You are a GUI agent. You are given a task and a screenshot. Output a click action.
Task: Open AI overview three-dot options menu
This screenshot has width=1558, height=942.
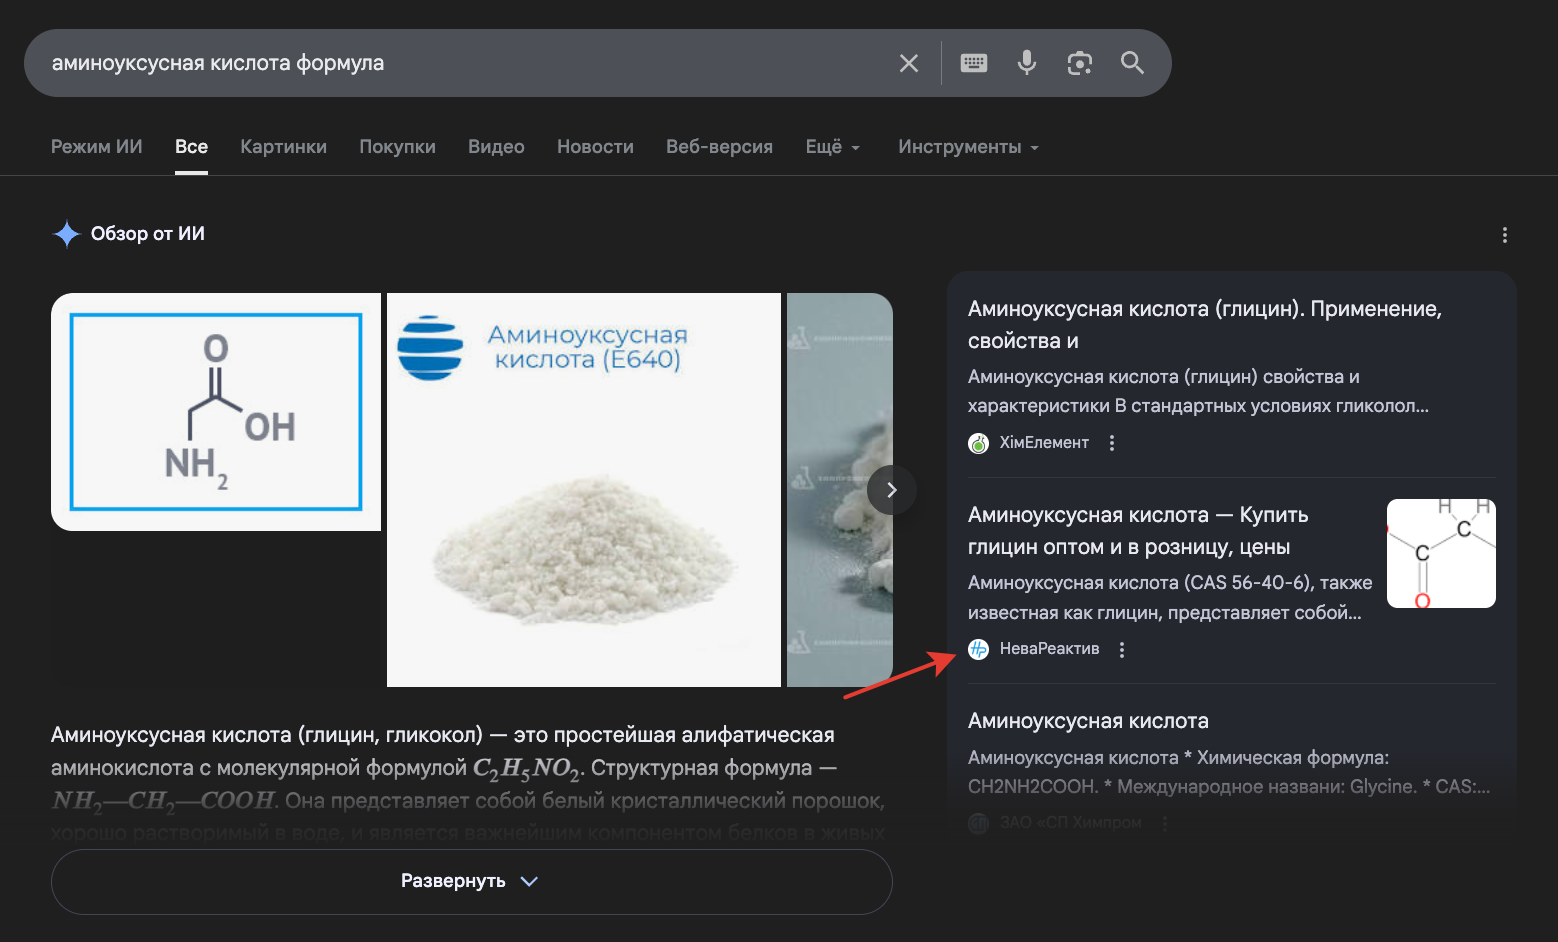(1504, 235)
